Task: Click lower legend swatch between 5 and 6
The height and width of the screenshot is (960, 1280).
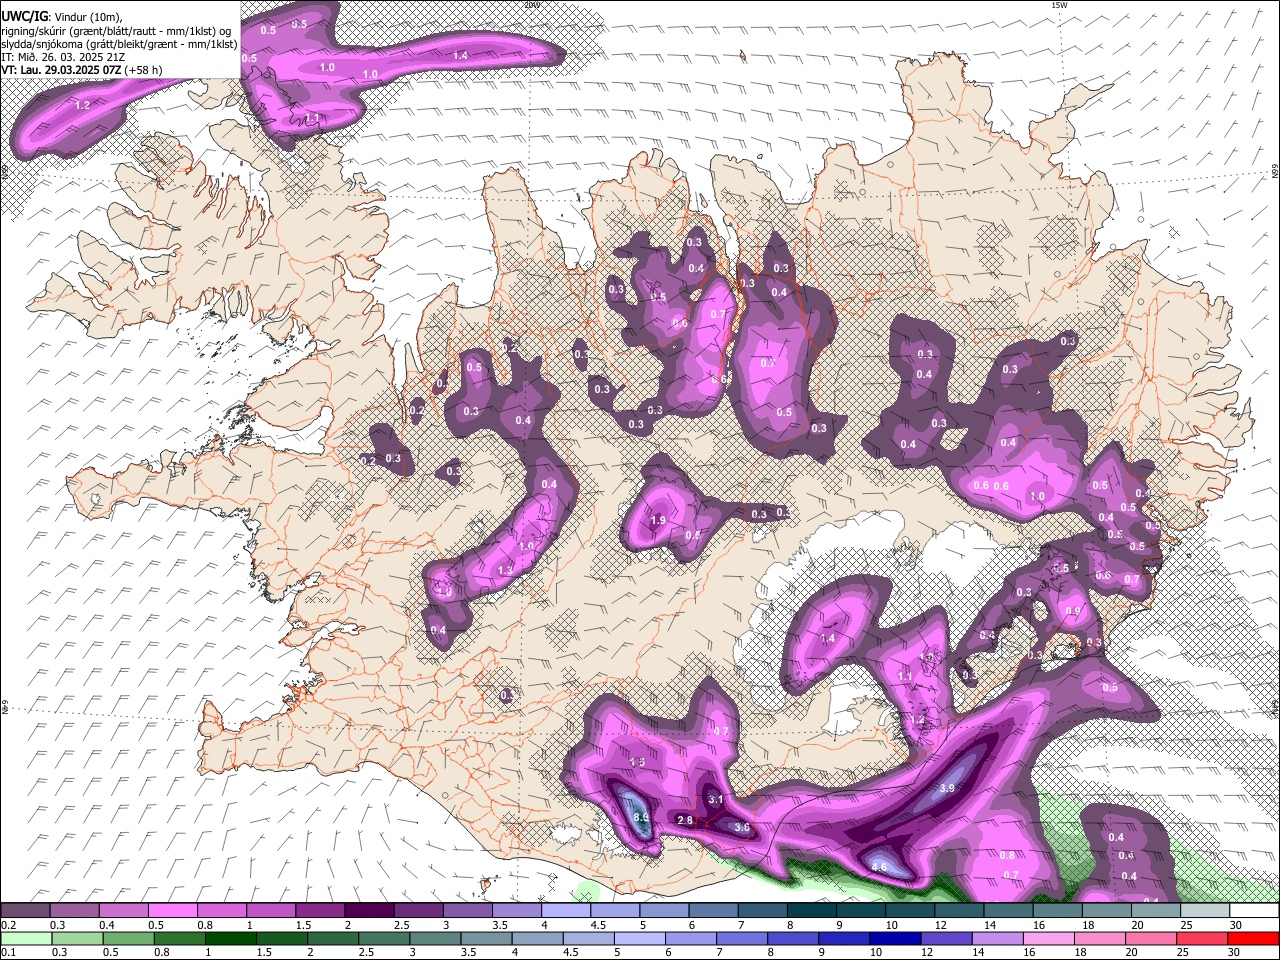Action: (640, 938)
